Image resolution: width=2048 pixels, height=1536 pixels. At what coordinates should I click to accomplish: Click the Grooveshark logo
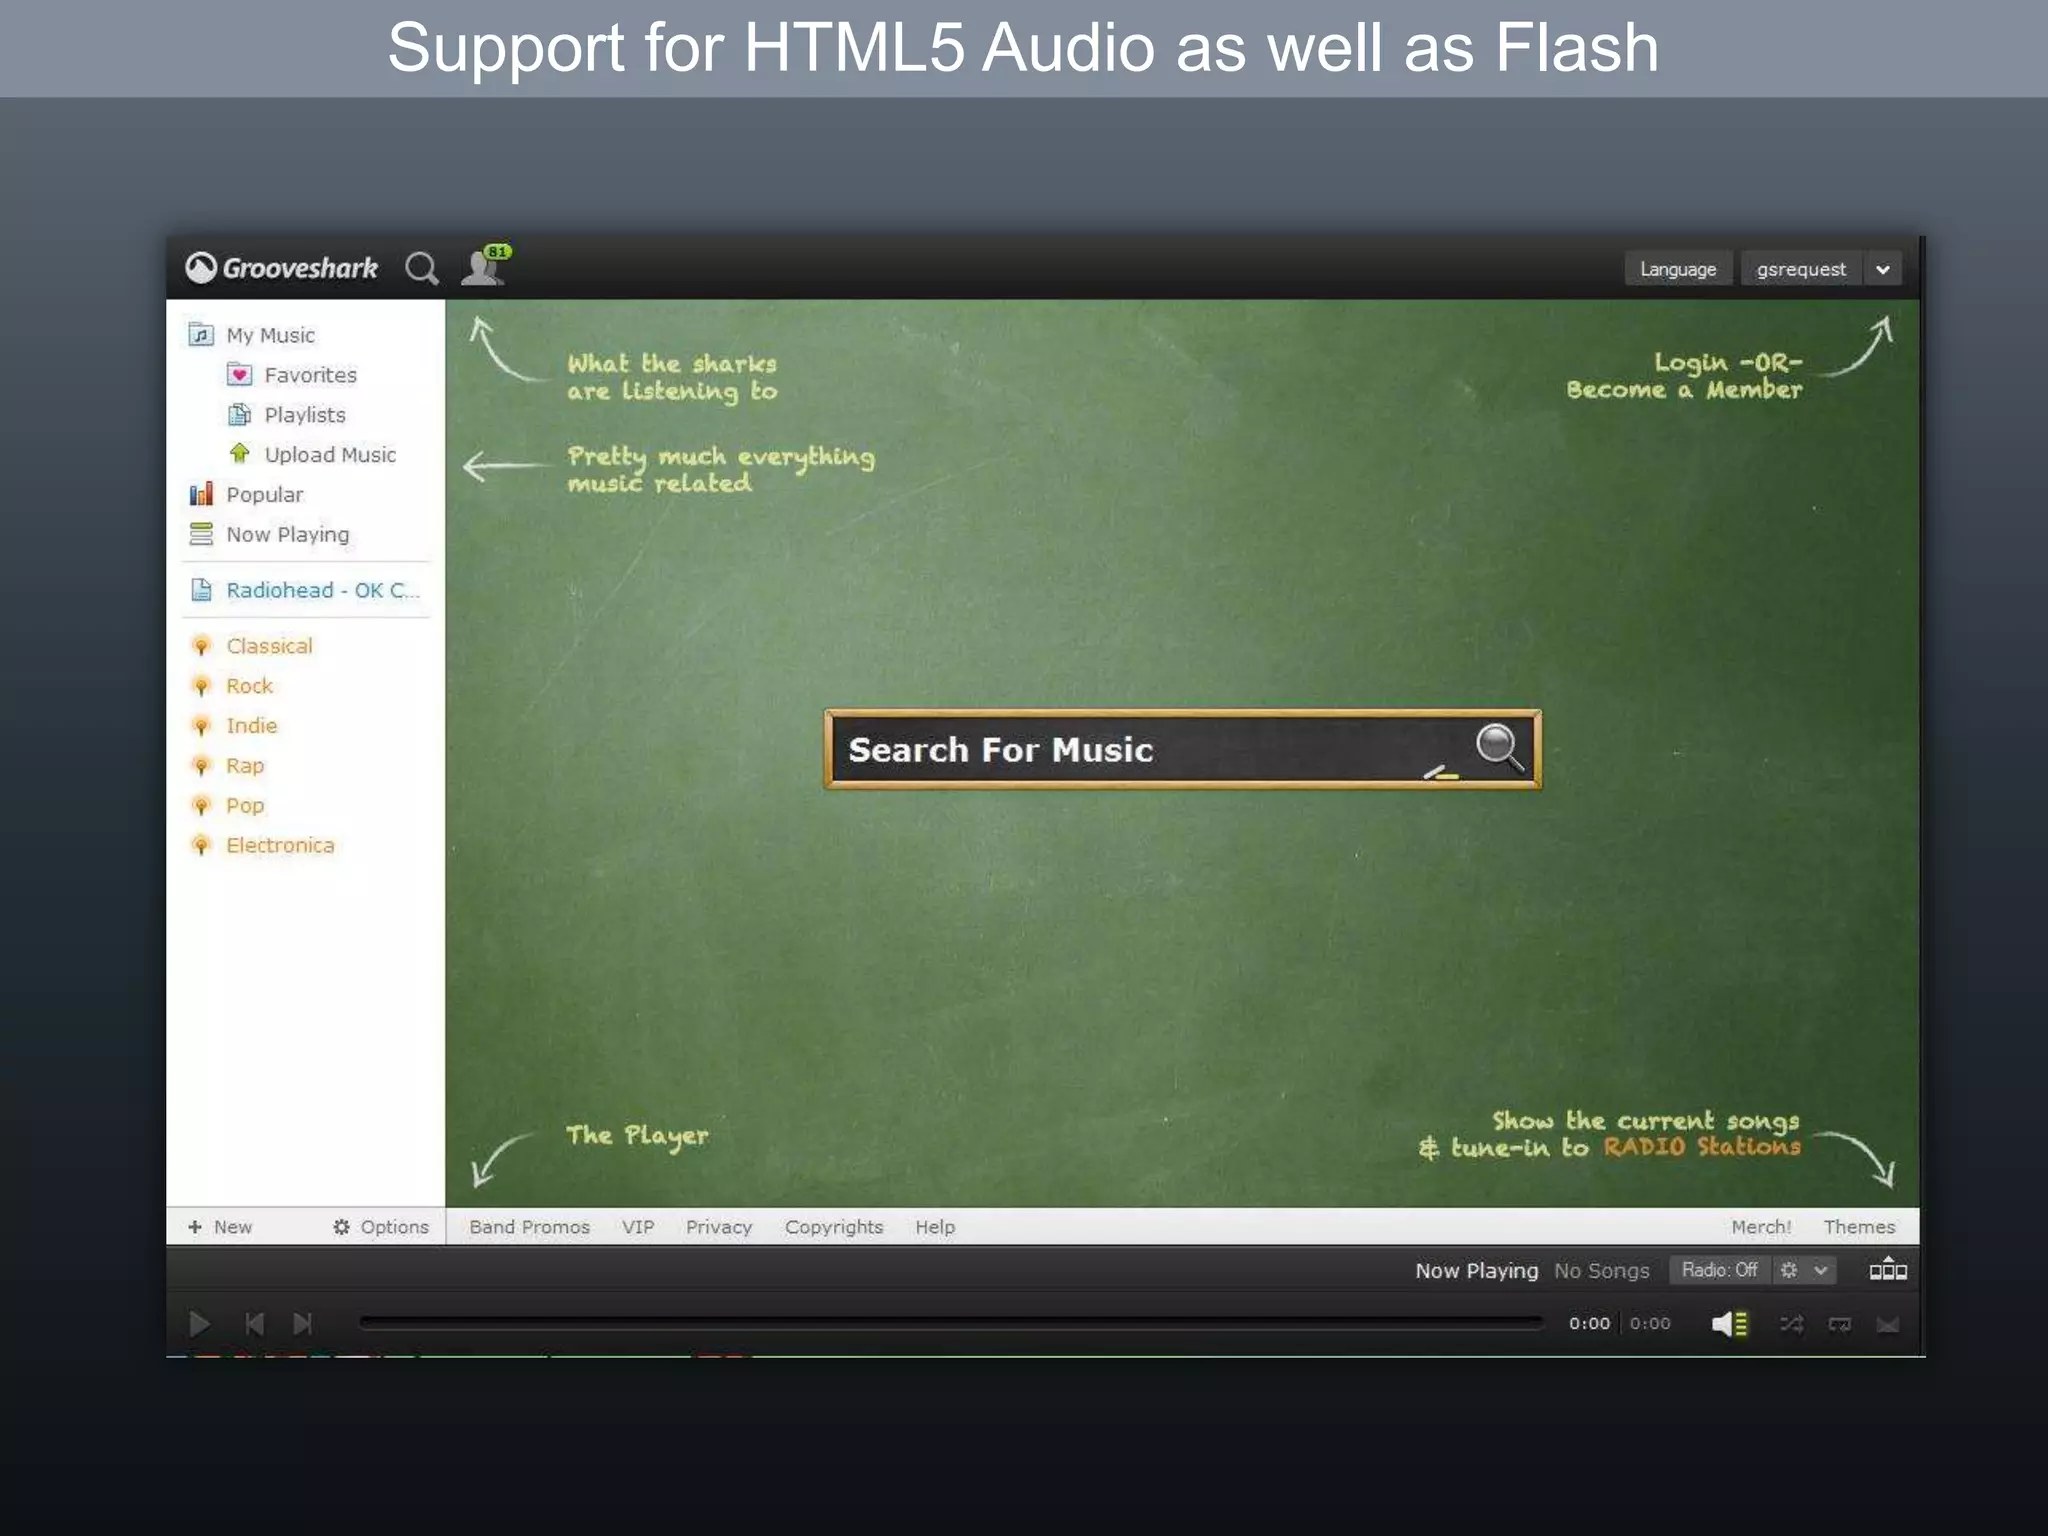282,268
